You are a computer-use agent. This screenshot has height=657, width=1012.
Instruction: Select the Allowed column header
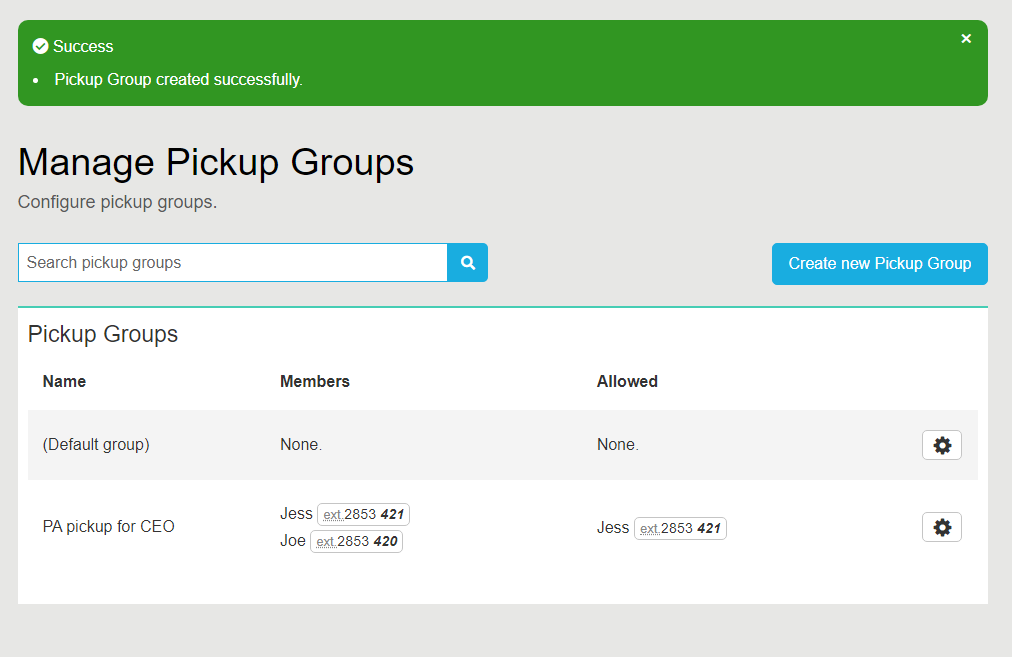[627, 381]
